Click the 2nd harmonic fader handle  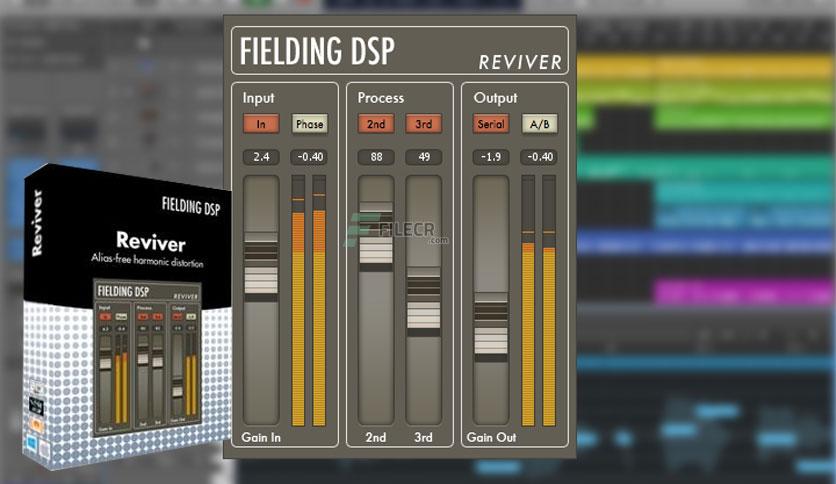[376, 237]
